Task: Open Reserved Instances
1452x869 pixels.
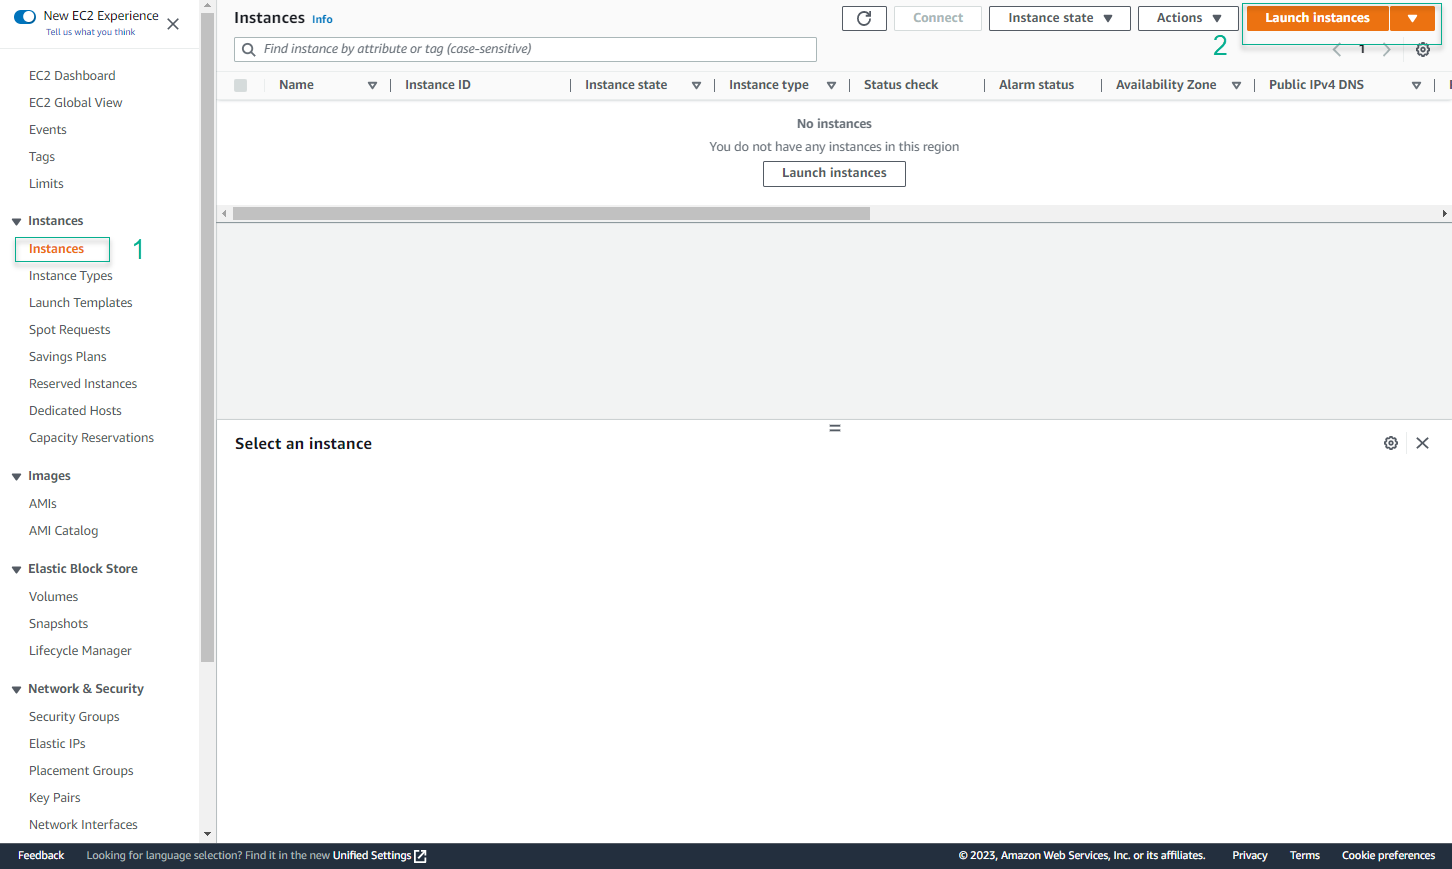Action: (x=83, y=384)
